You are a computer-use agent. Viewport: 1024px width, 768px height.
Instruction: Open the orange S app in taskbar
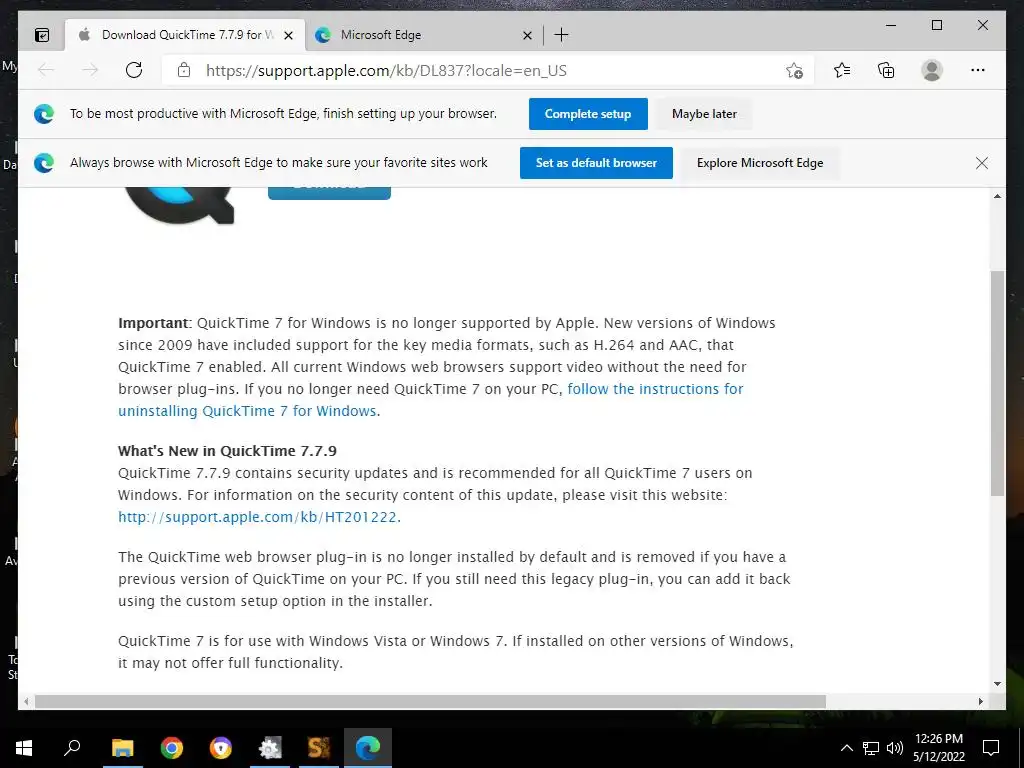pyautogui.click(x=319, y=748)
